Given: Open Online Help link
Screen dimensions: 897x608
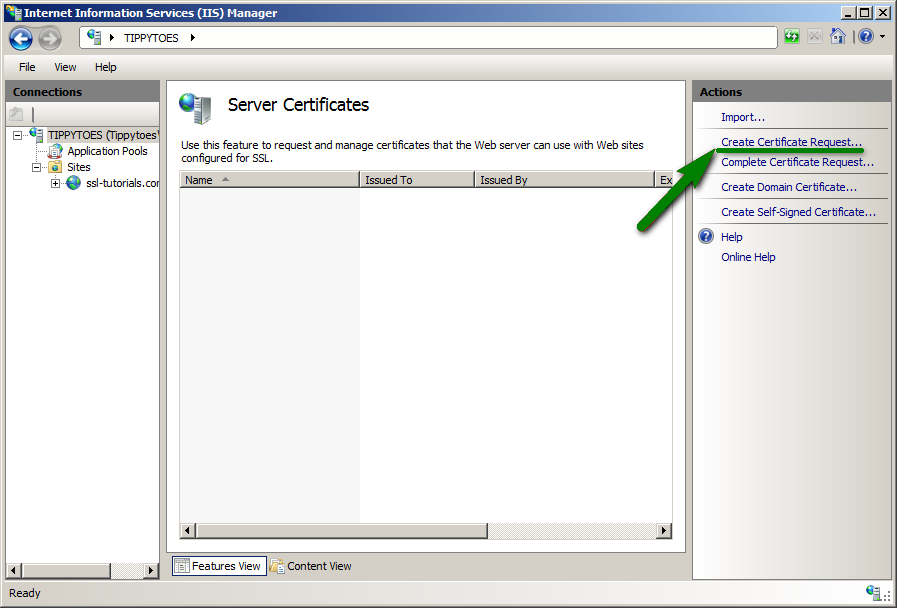Looking at the screenshot, I should 748,257.
